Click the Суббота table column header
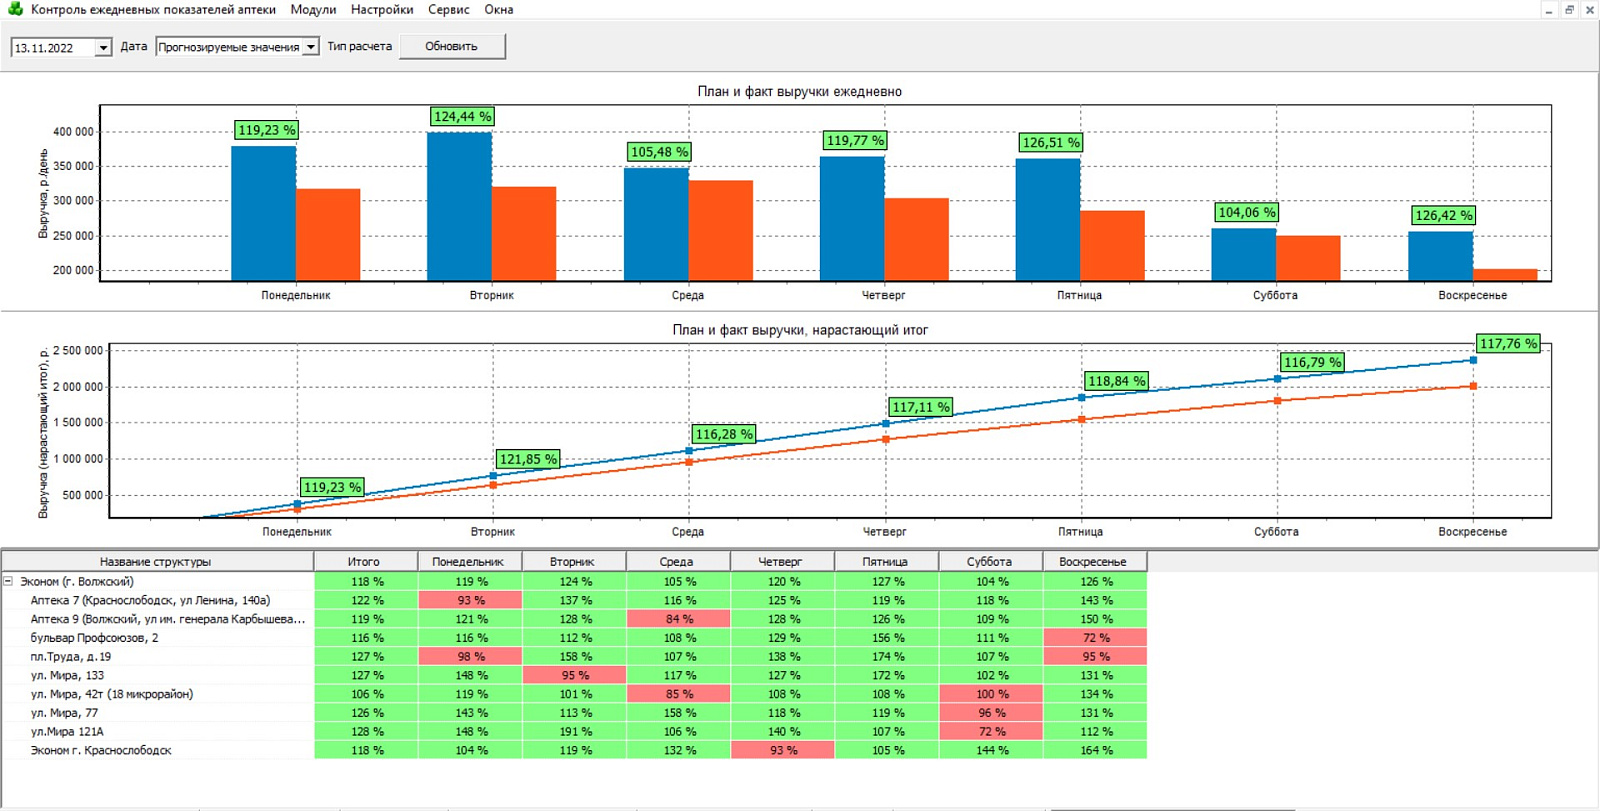 click(990, 561)
